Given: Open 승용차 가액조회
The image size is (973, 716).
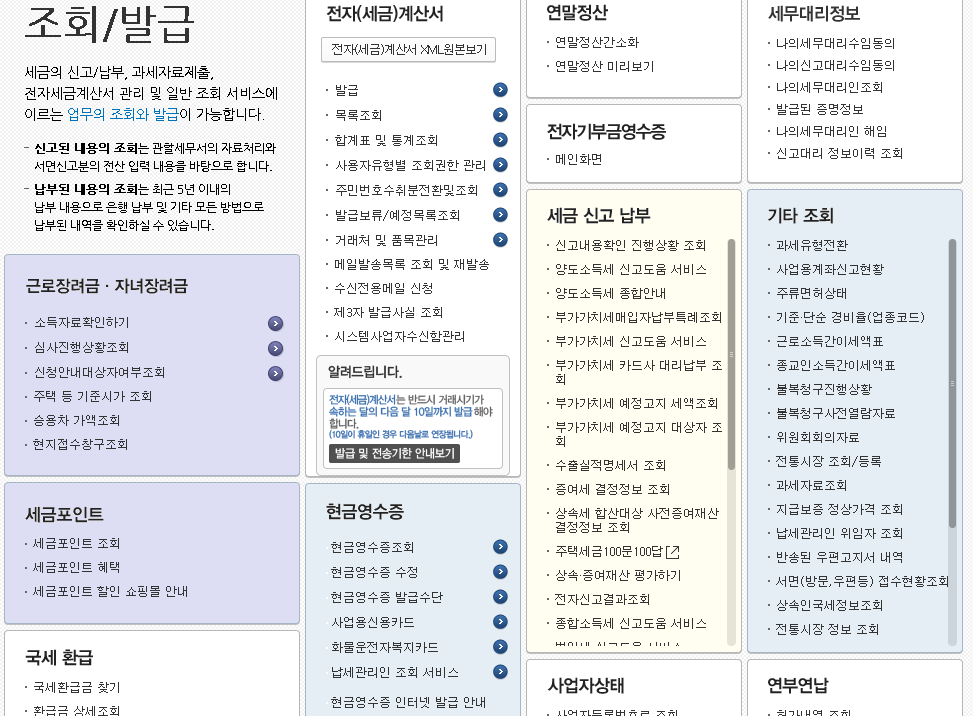Looking at the screenshot, I should coord(76,421).
